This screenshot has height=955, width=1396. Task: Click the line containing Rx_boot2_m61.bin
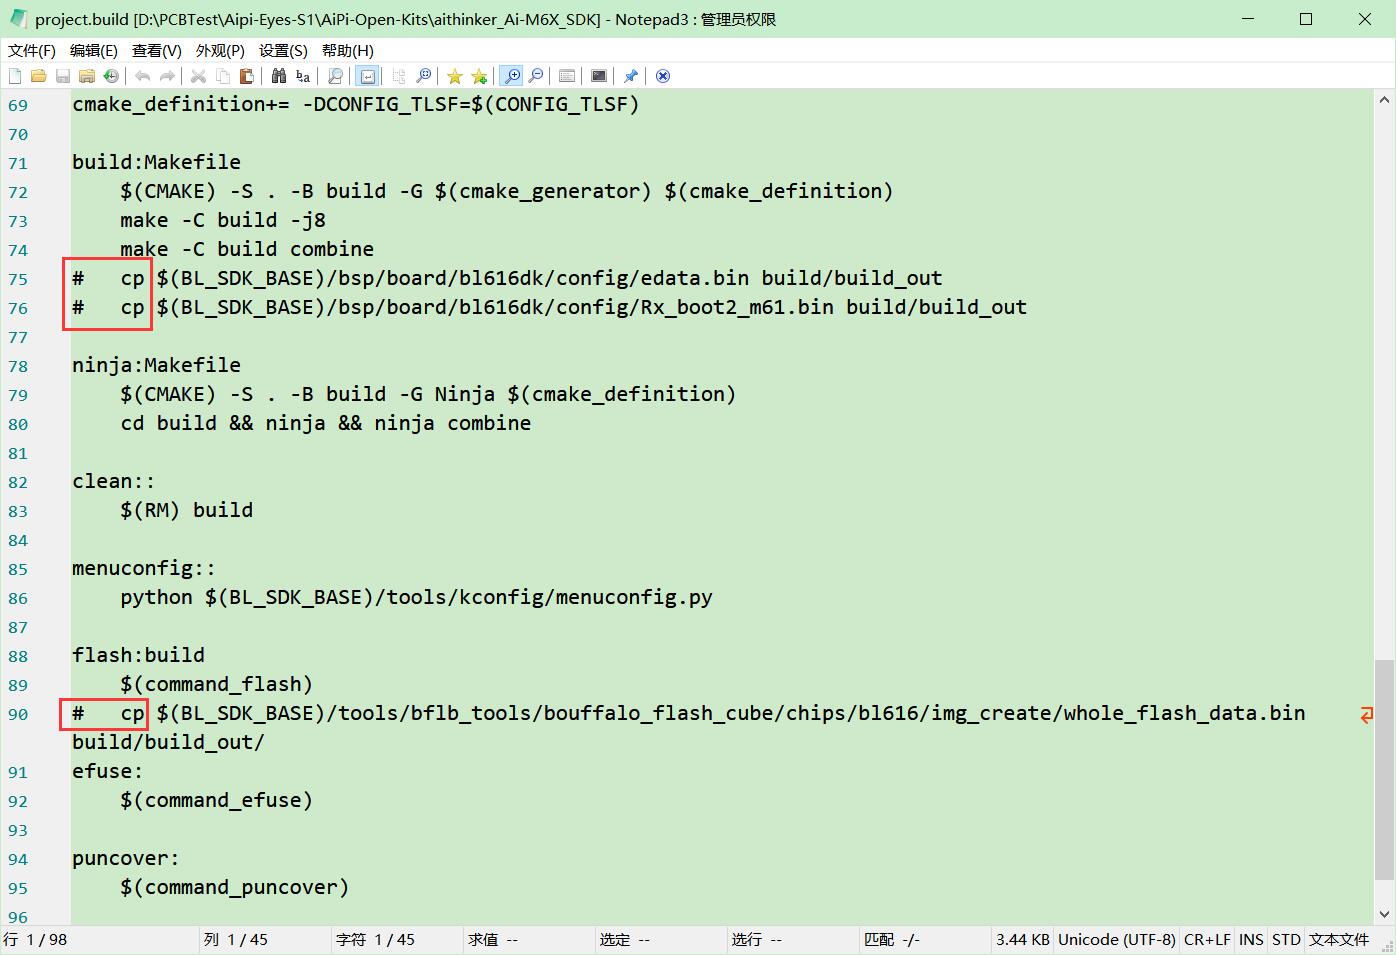[x=549, y=307]
